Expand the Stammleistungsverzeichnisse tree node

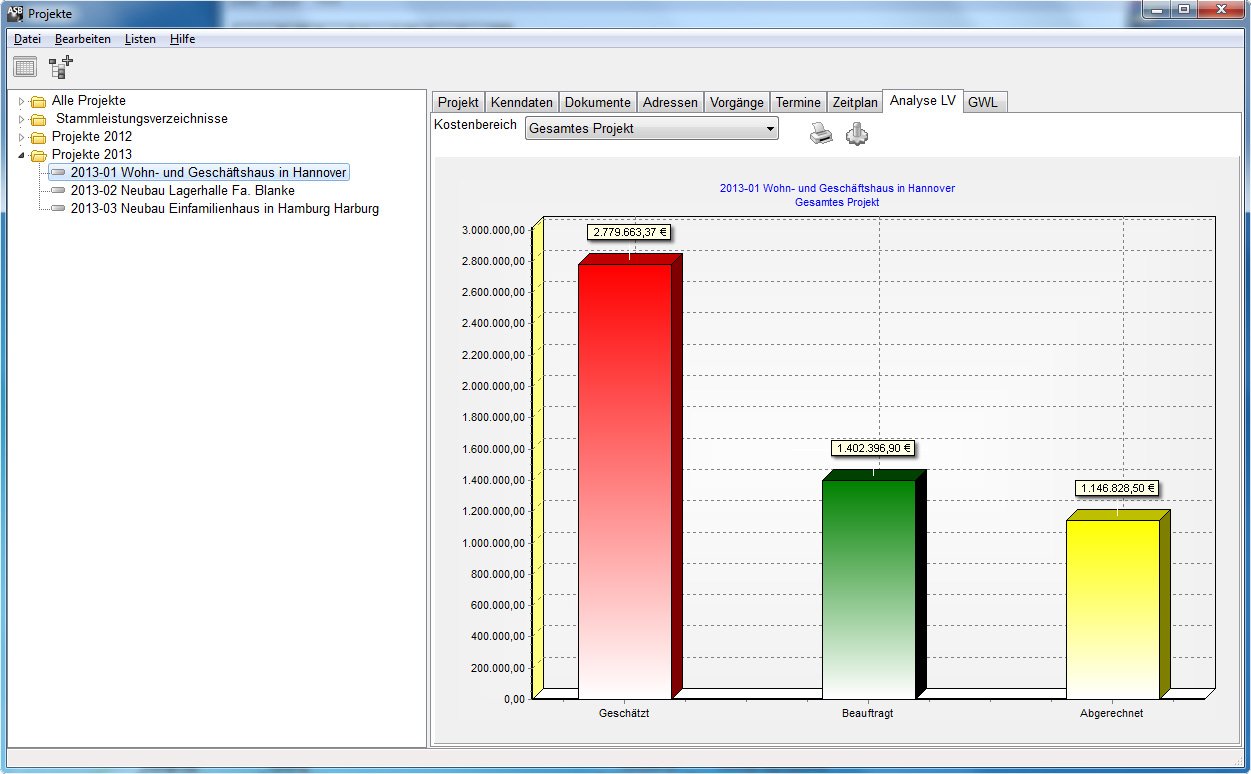pyautogui.click(x=21, y=119)
